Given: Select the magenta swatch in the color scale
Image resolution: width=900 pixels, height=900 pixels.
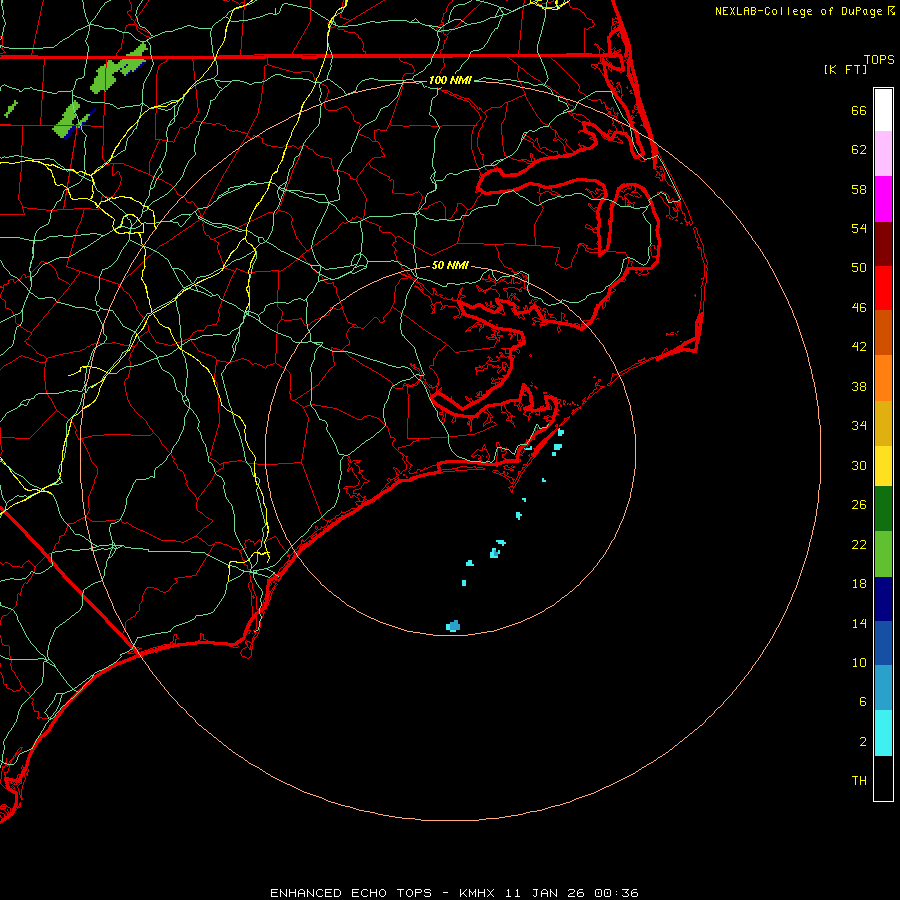Looking at the screenshot, I should 883,198.
